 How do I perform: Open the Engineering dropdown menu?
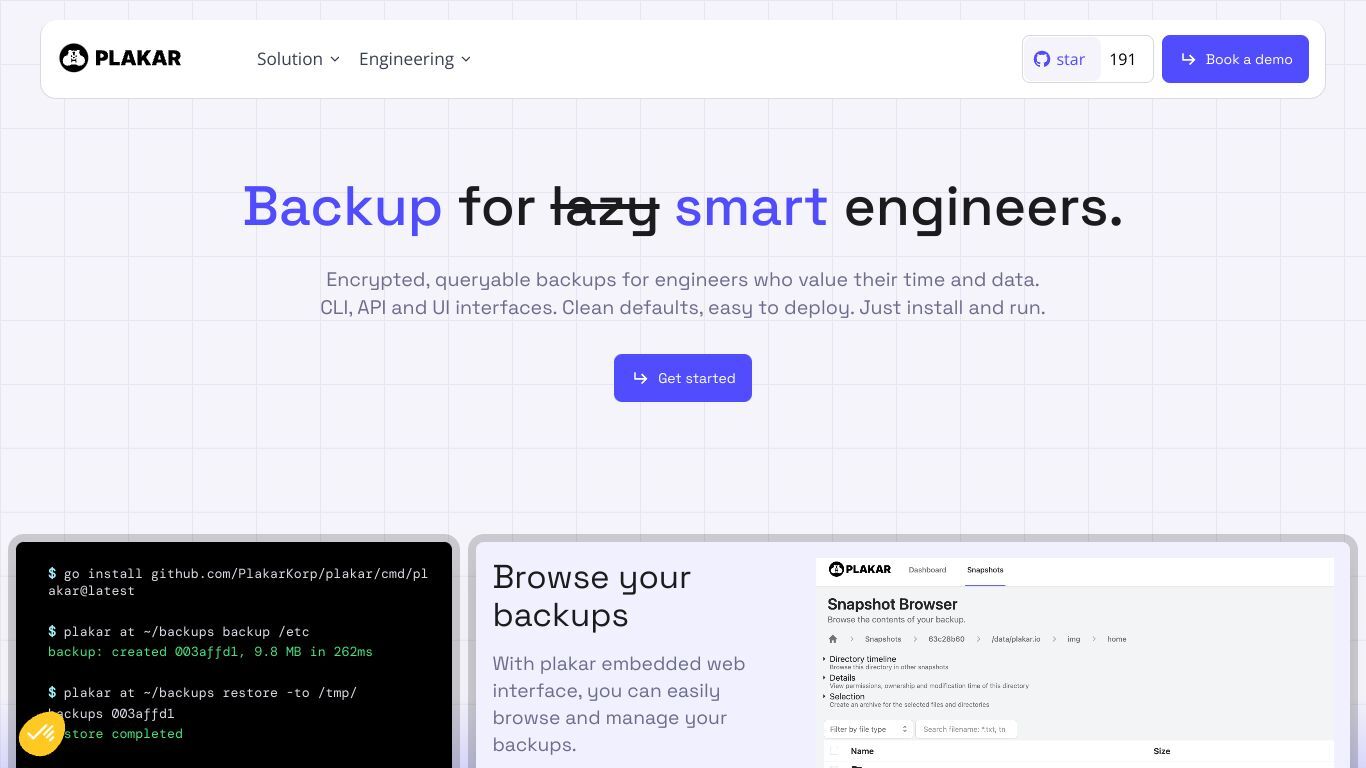[x=414, y=59]
